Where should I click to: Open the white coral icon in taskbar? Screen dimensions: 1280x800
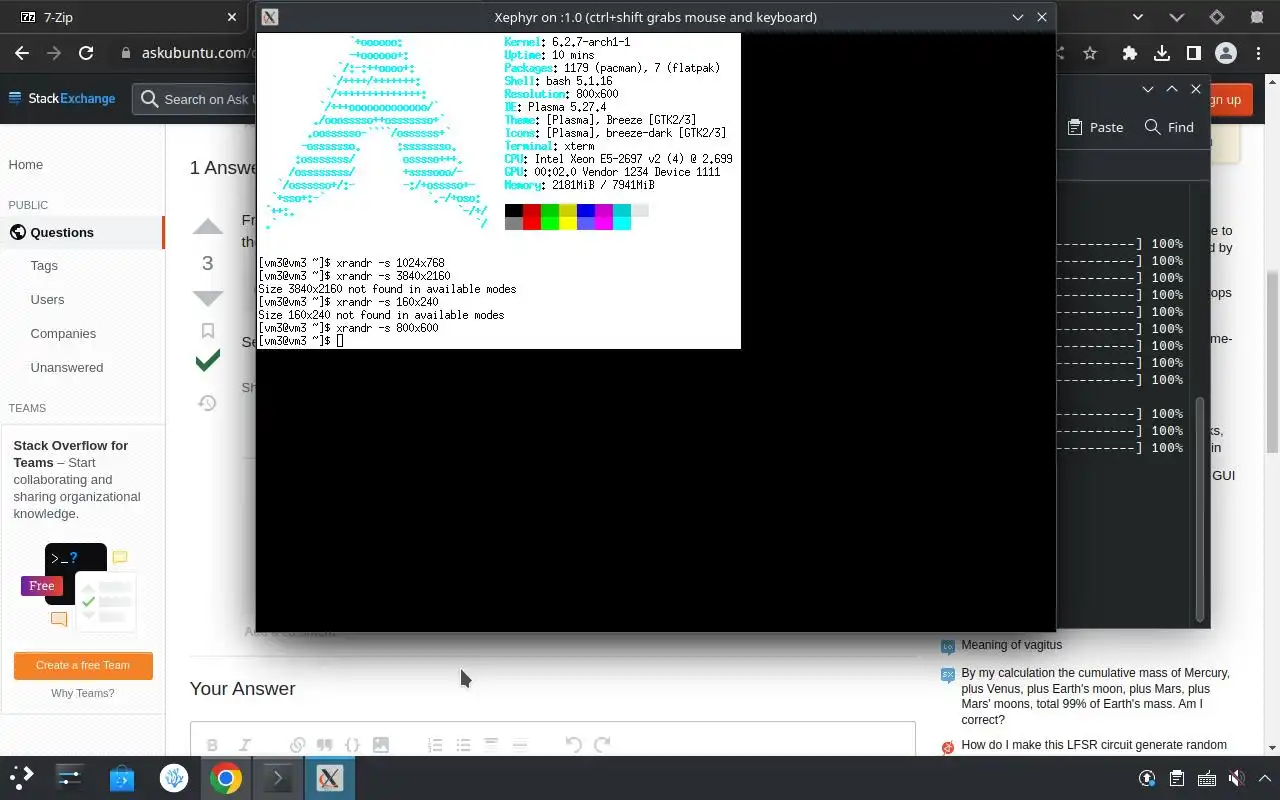(x=174, y=777)
